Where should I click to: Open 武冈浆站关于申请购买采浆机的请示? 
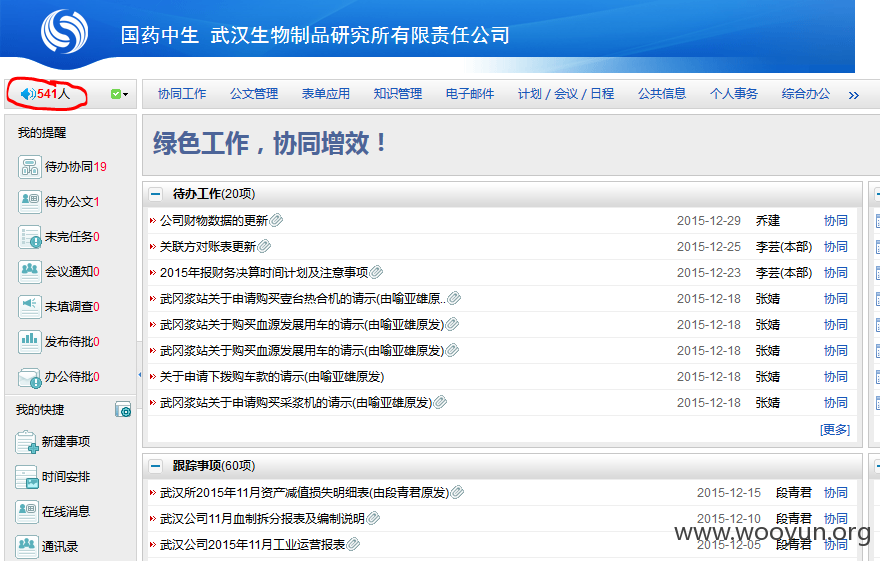(x=296, y=403)
